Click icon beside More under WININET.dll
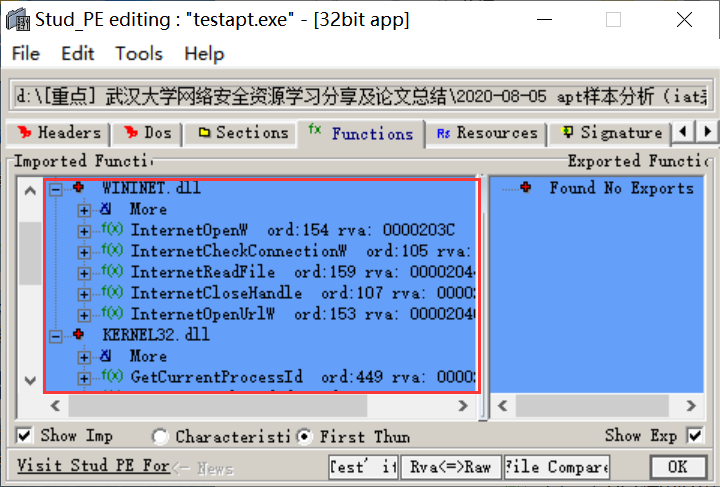This screenshot has height=487, width=720. point(106,209)
